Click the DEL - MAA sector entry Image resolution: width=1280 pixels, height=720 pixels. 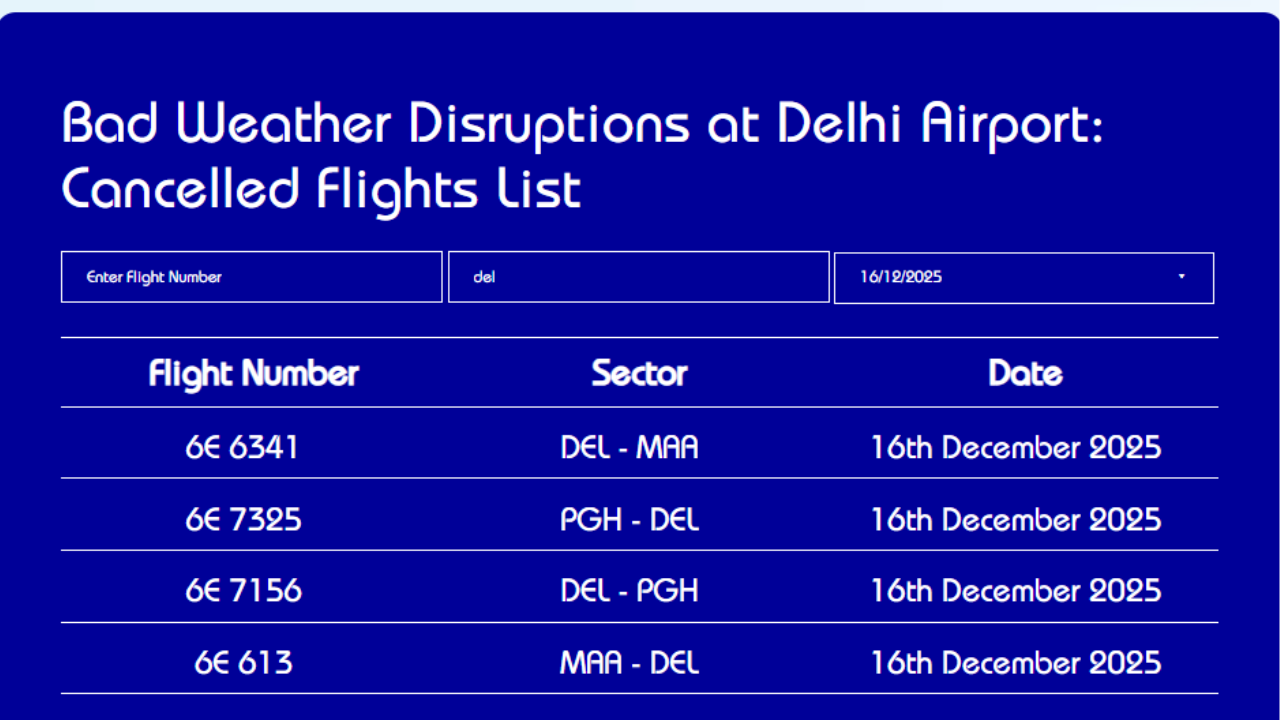[x=628, y=447]
